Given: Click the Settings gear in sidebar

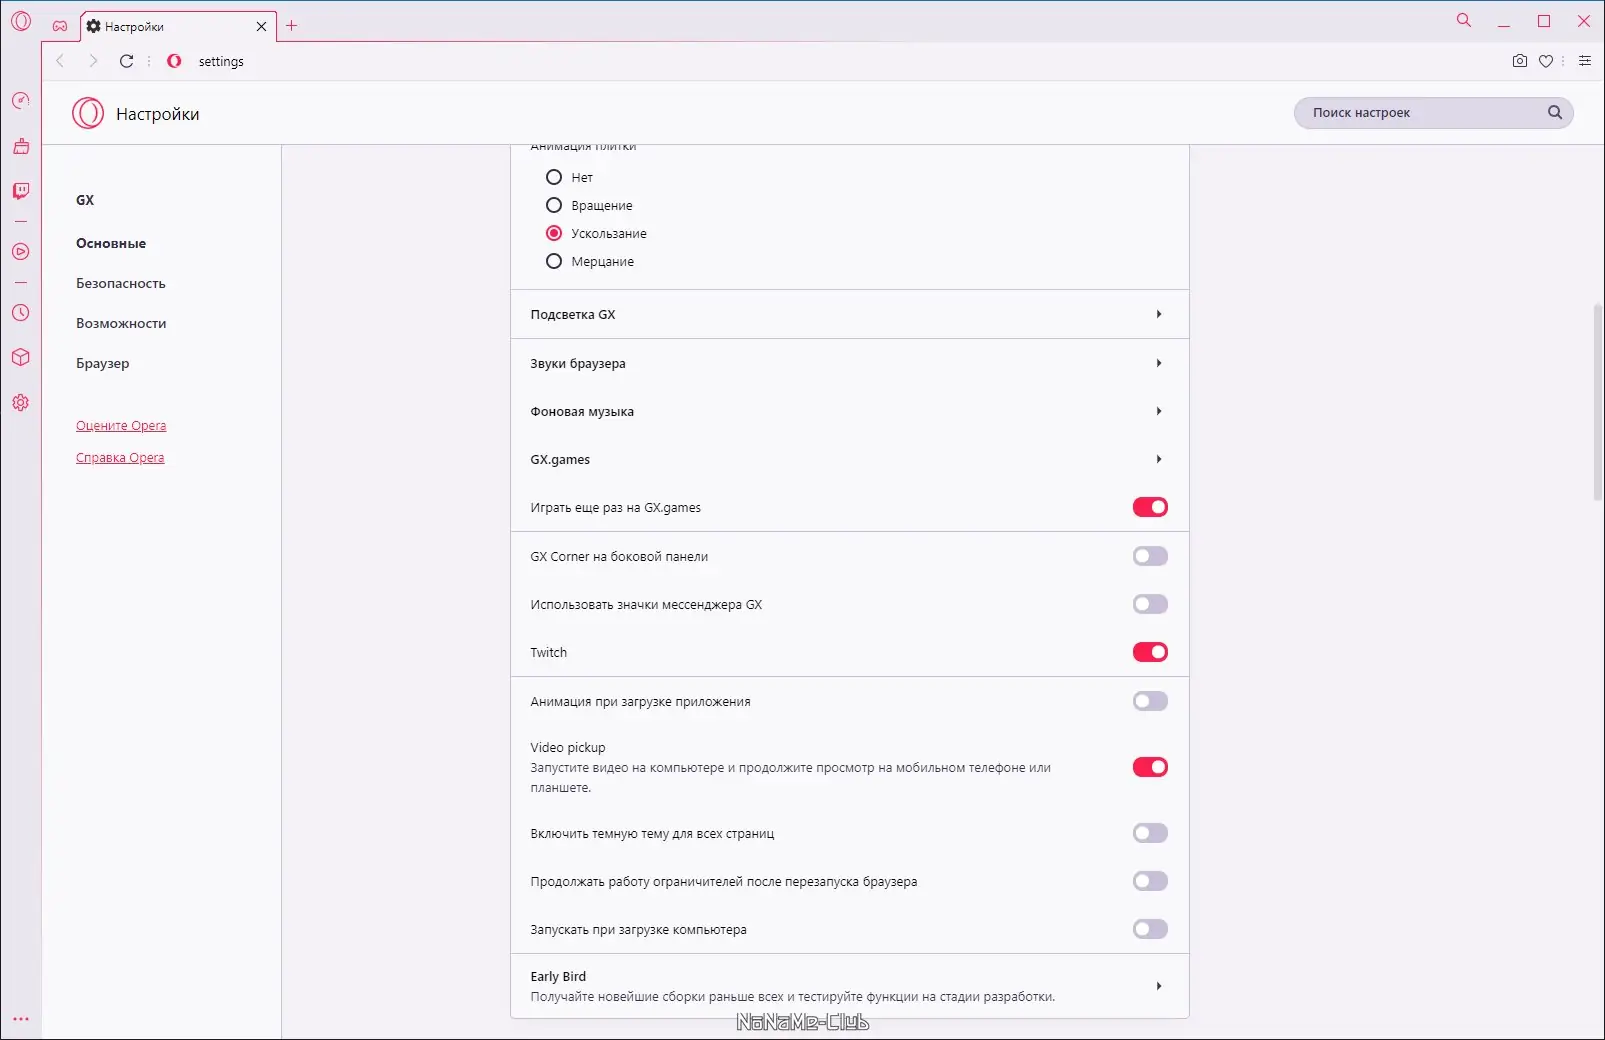Looking at the screenshot, I should tap(21, 403).
